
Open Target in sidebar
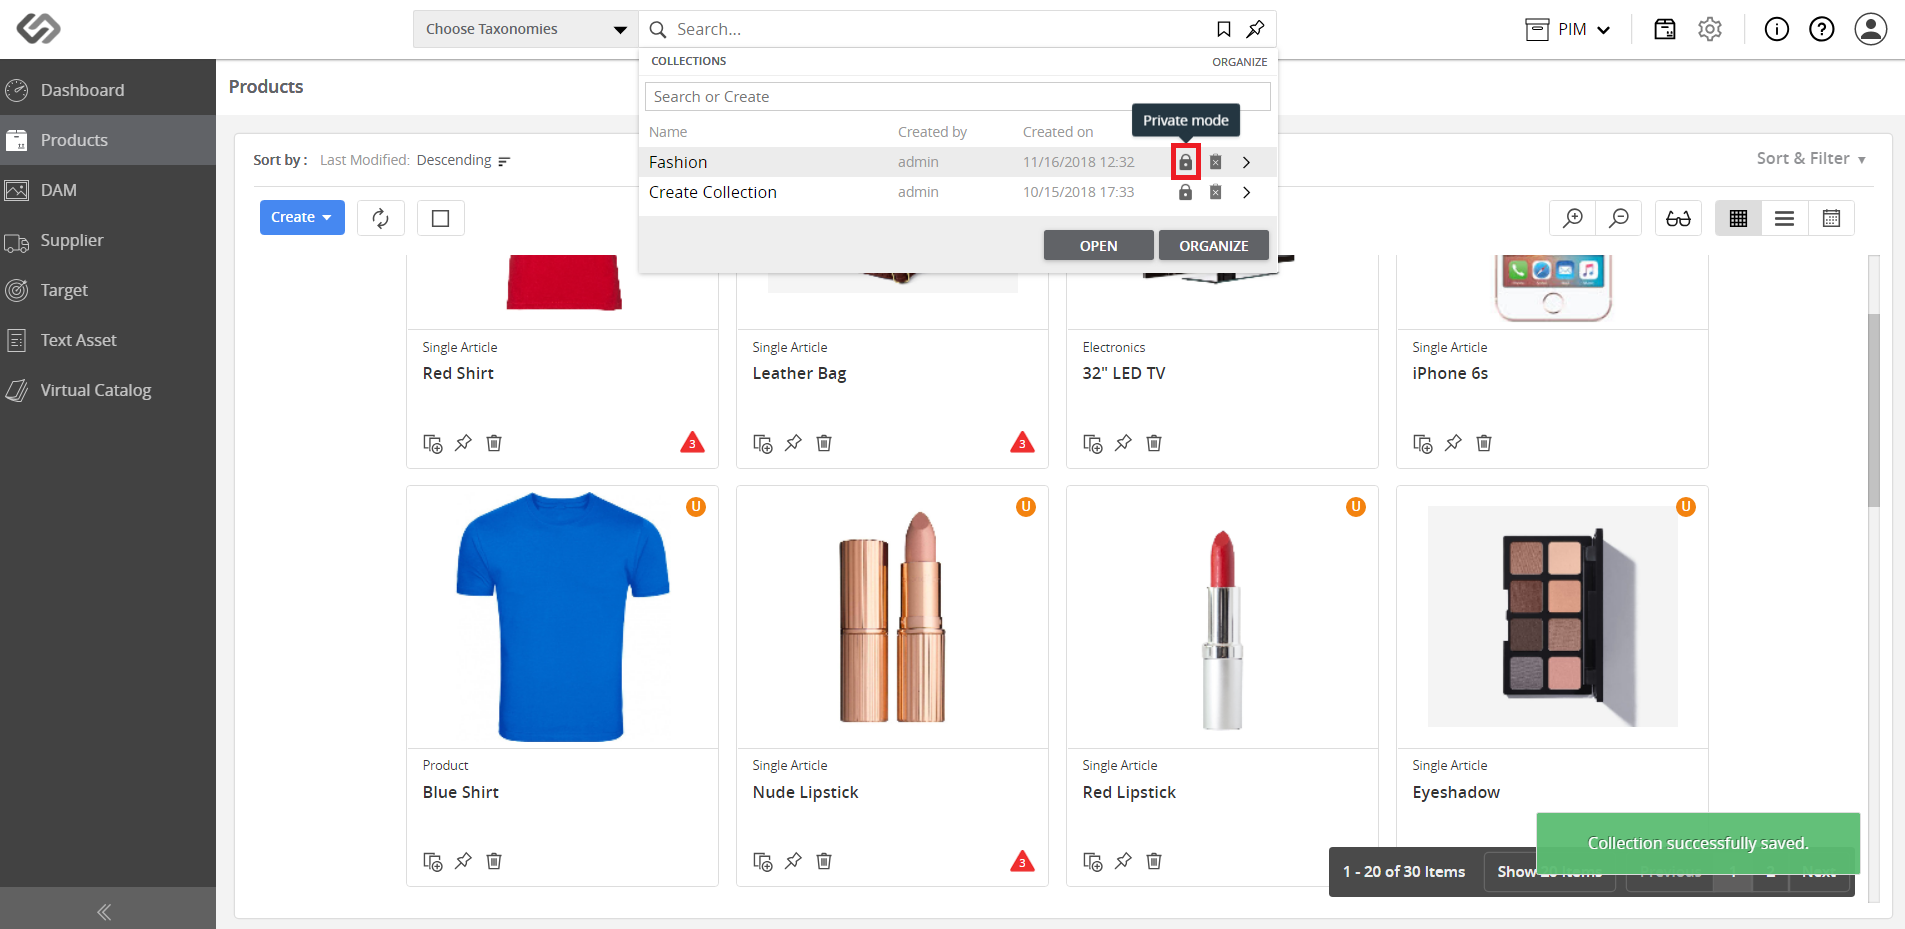tap(108, 290)
